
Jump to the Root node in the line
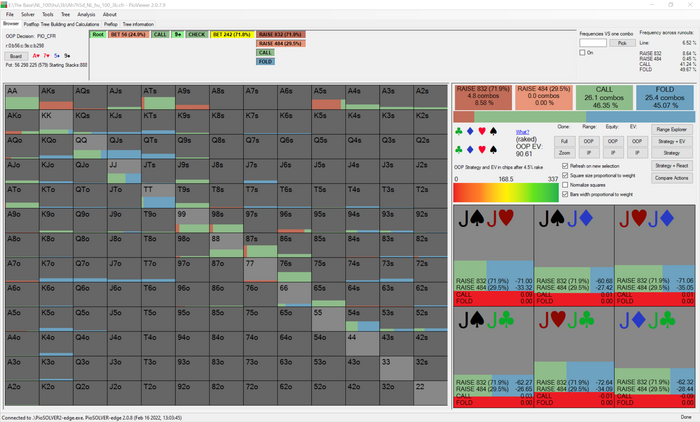pos(98,34)
